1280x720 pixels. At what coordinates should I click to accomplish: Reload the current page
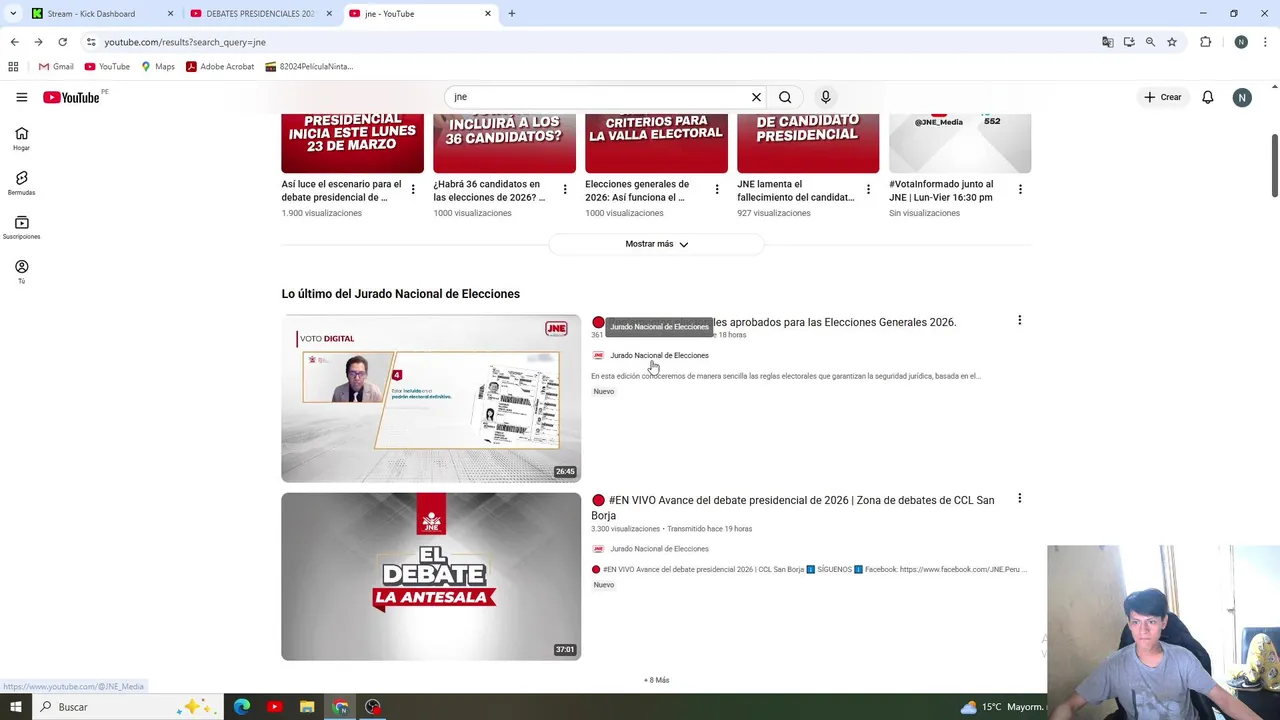click(62, 42)
